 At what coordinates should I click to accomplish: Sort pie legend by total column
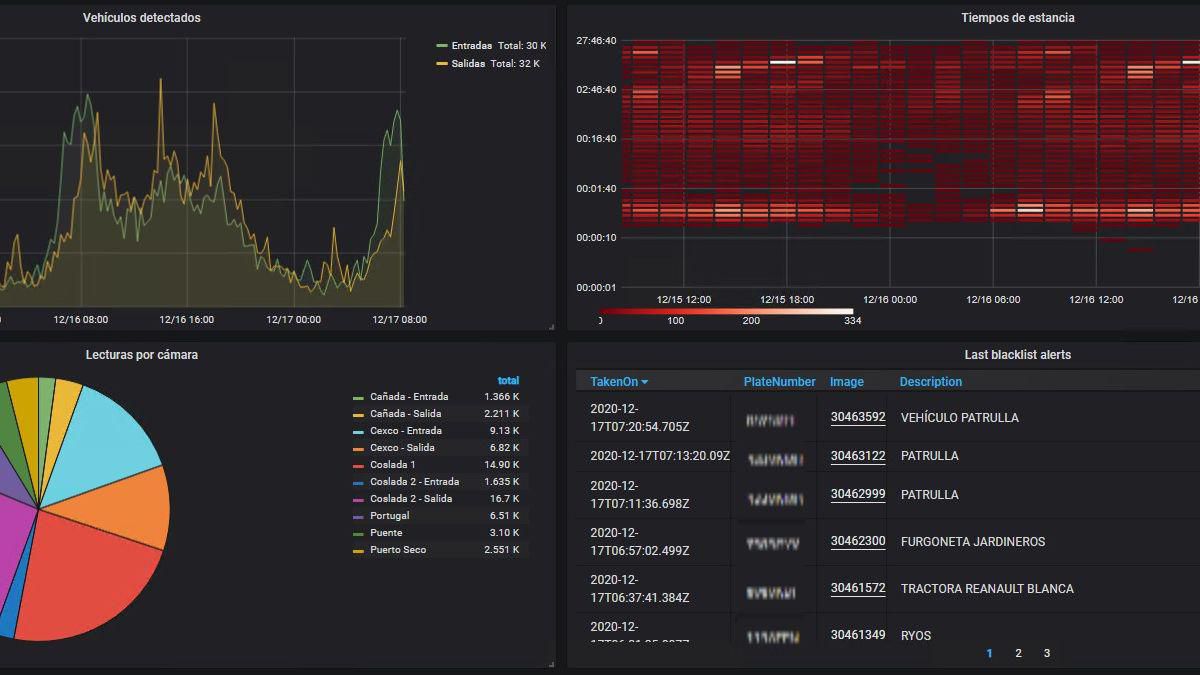click(508, 380)
